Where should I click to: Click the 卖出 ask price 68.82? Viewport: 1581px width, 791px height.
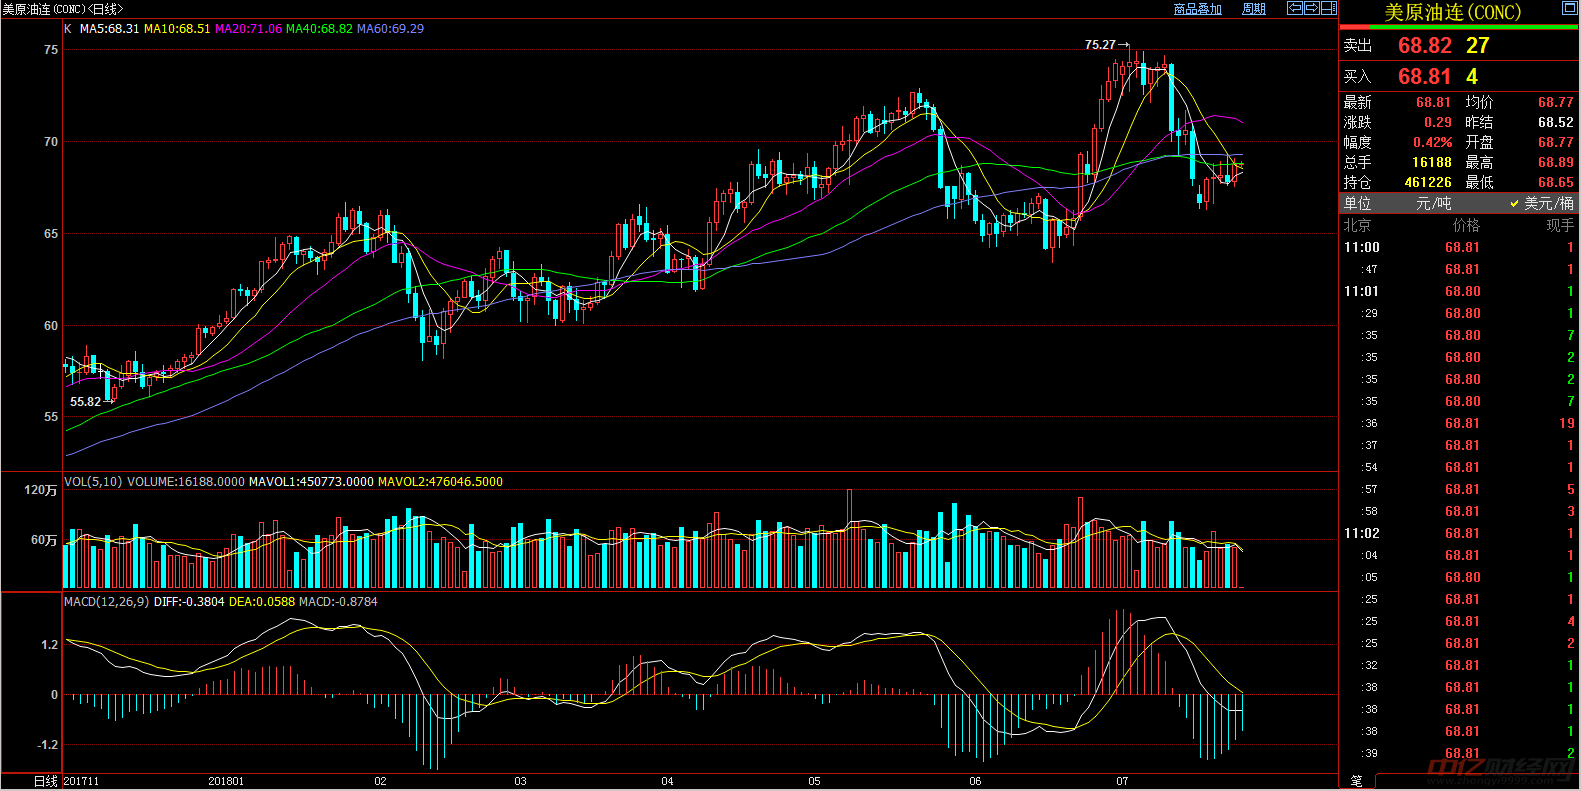click(x=1424, y=46)
